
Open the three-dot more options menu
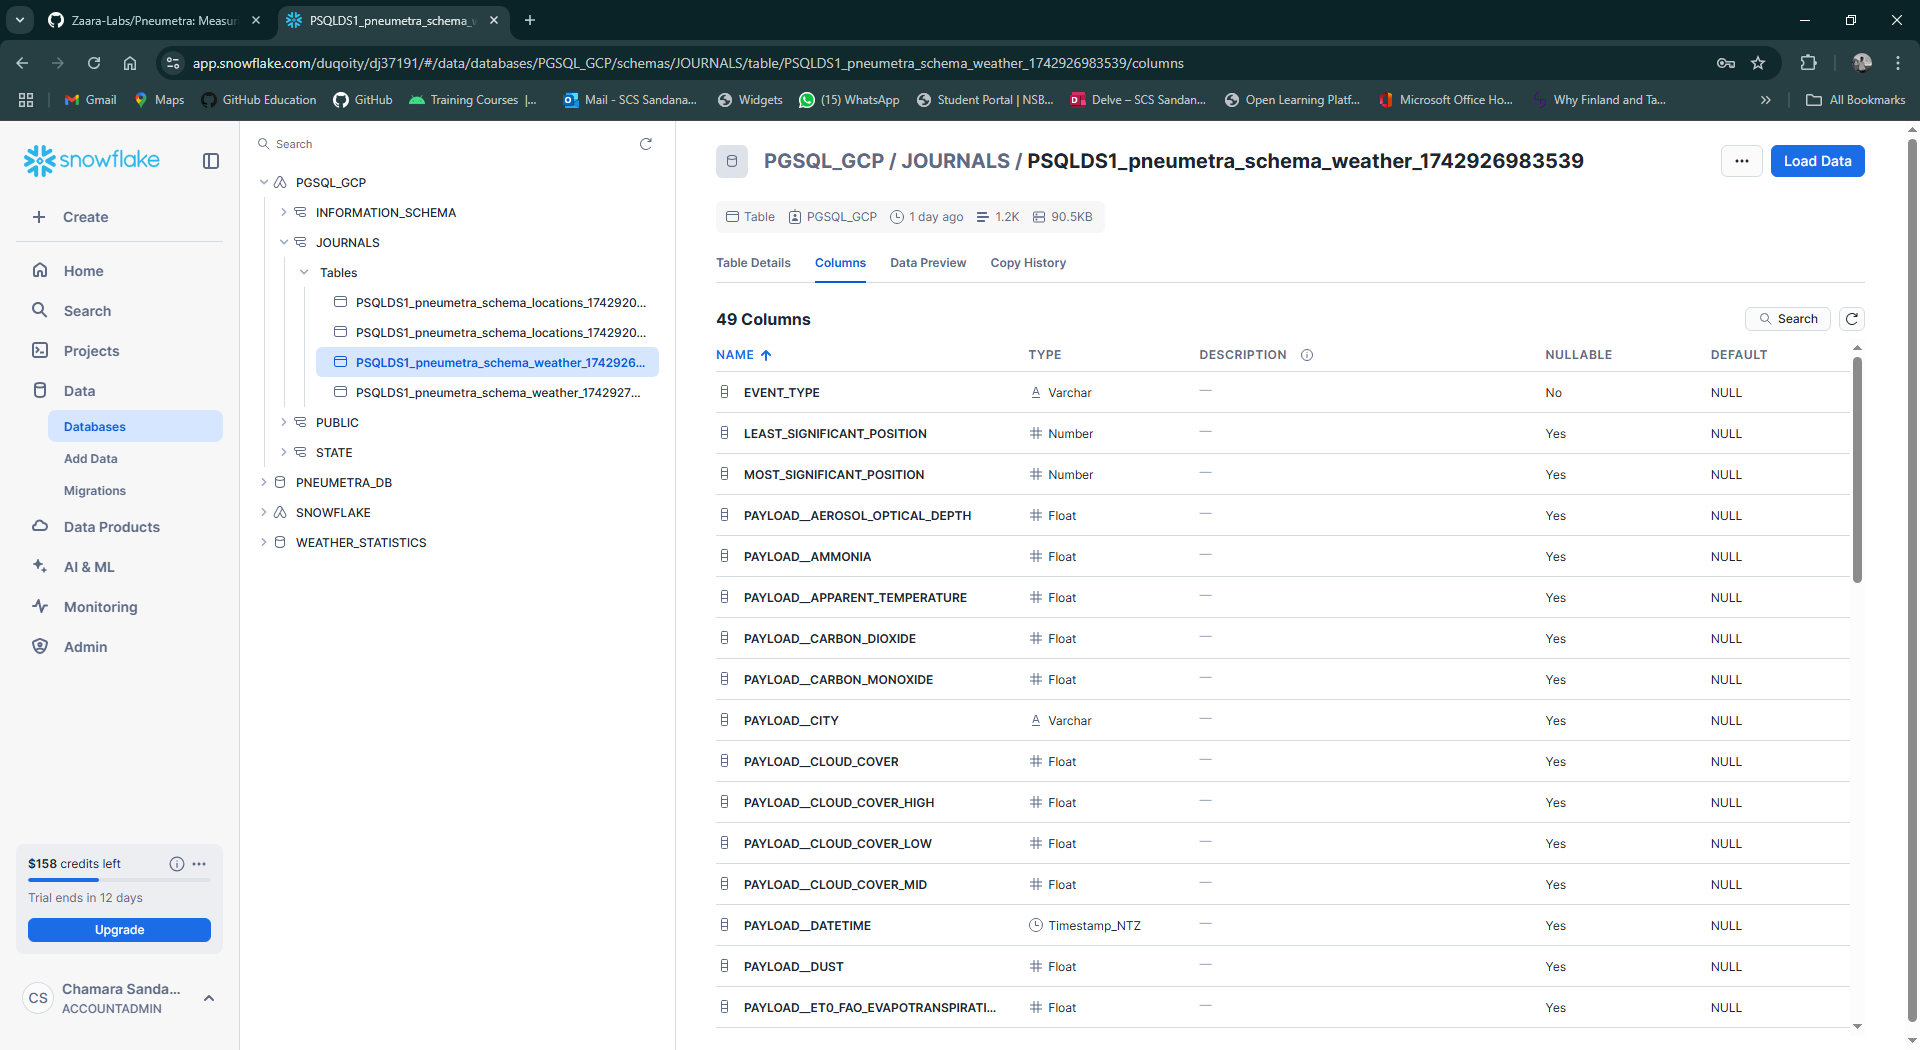(x=1741, y=161)
